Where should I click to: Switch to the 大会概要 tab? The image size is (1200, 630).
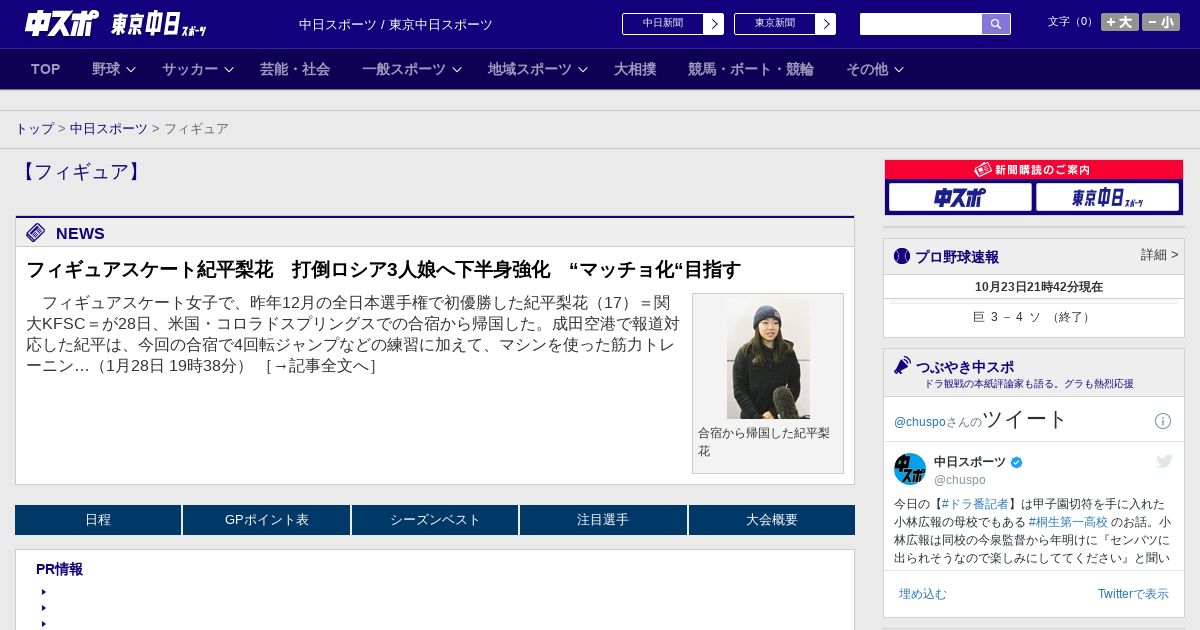click(772, 520)
